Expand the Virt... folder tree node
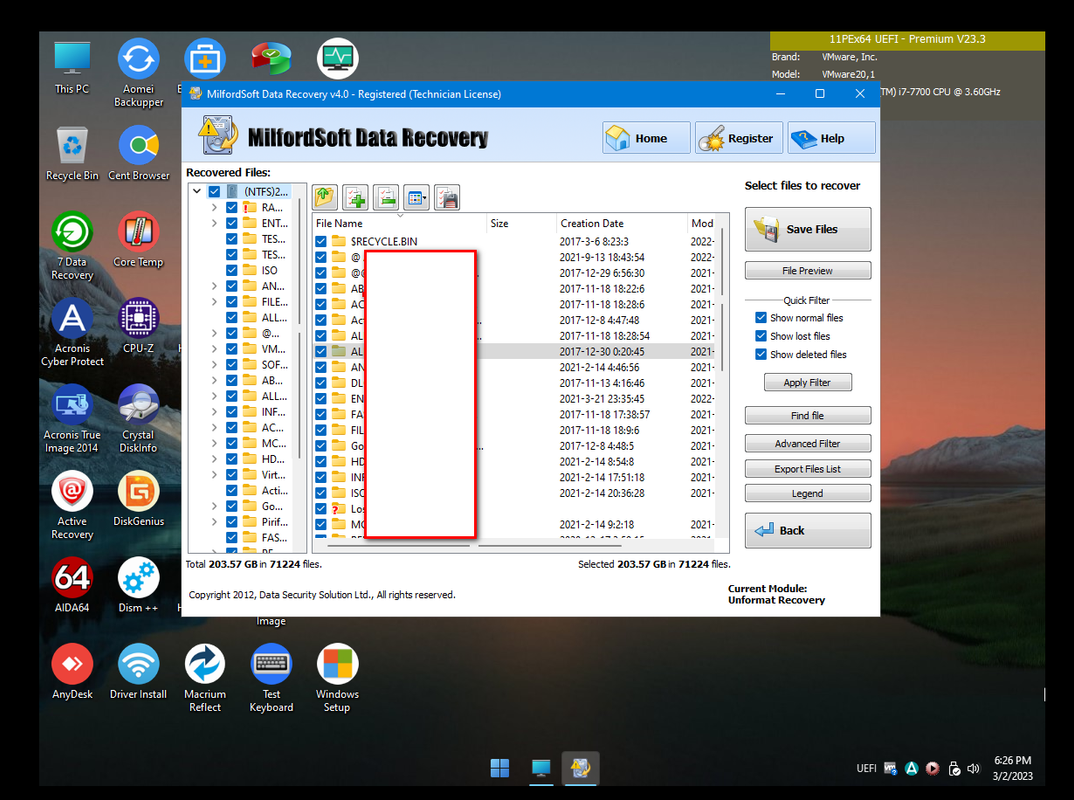The image size is (1074, 800). click(x=214, y=475)
